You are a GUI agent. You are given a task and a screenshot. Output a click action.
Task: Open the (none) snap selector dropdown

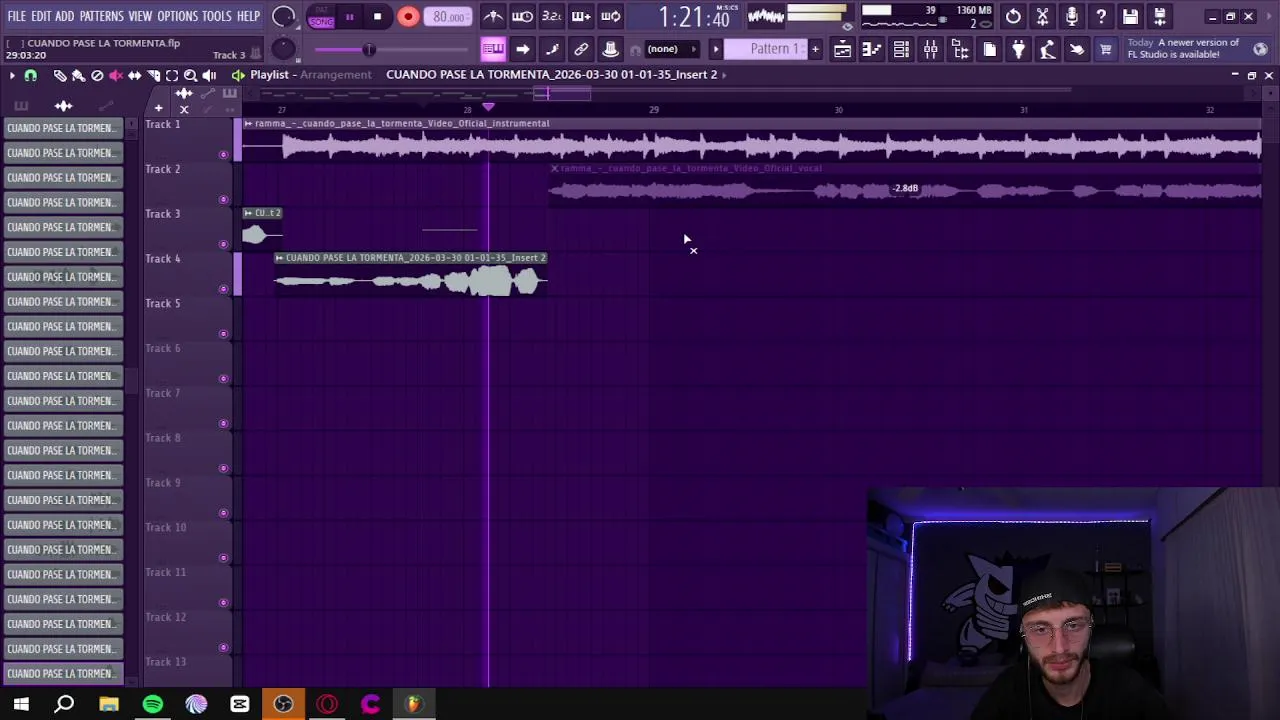(x=670, y=49)
